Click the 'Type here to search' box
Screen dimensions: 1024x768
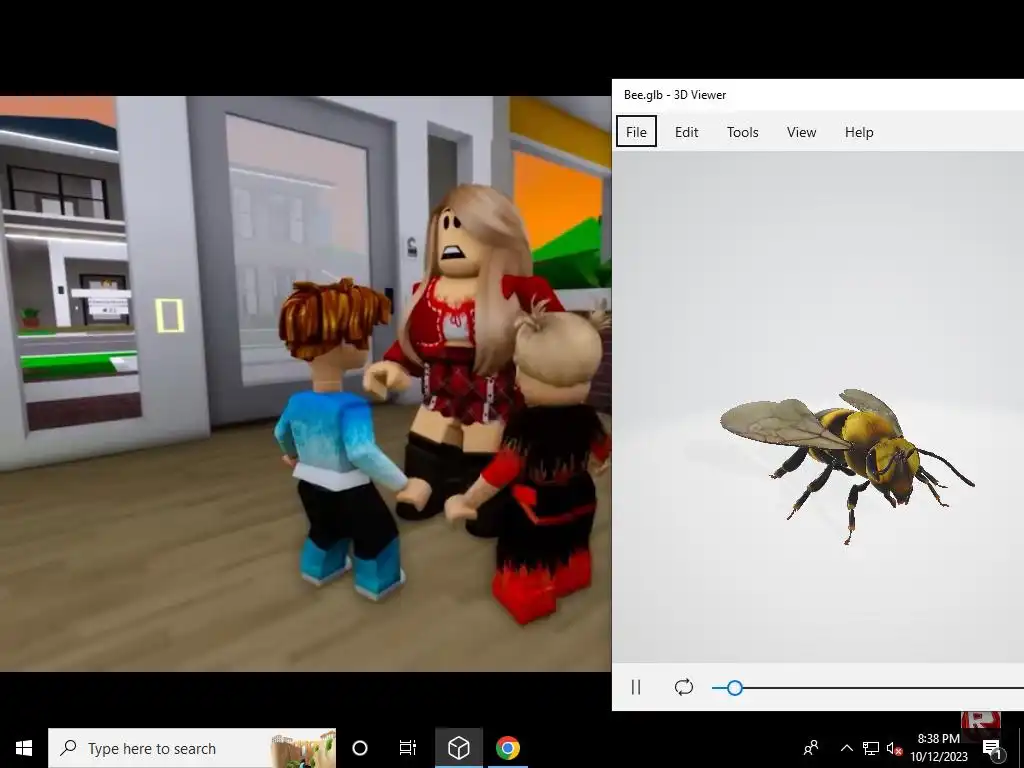pos(192,748)
